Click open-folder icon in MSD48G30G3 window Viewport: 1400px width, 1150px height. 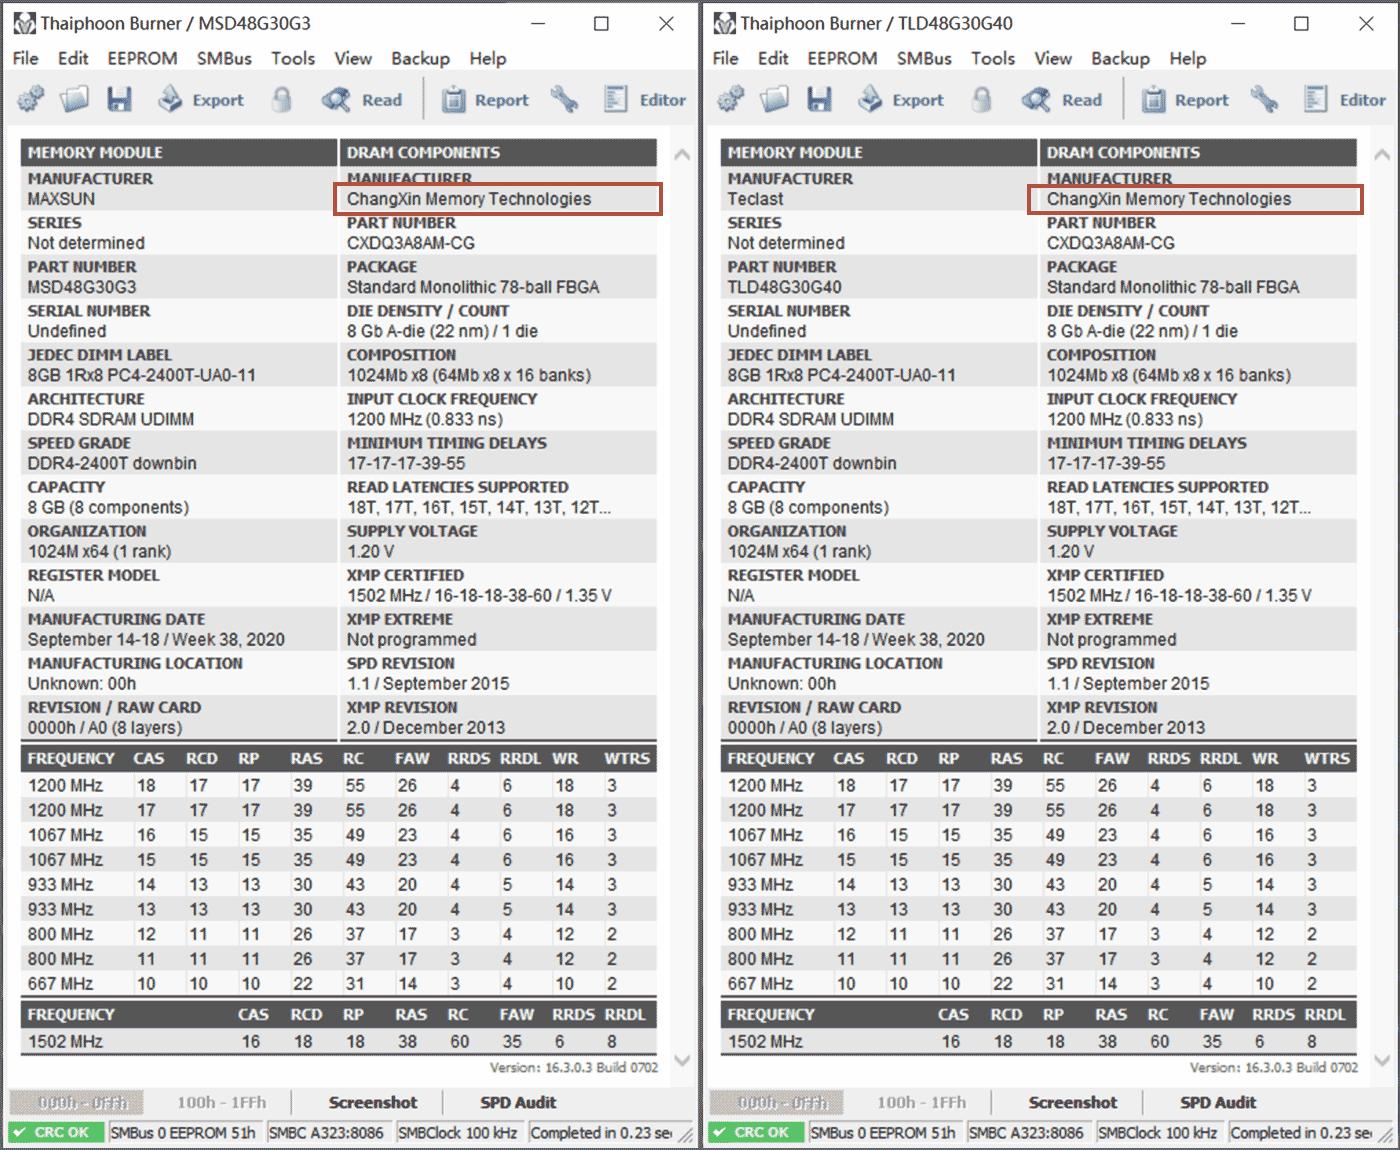(74, 99)
